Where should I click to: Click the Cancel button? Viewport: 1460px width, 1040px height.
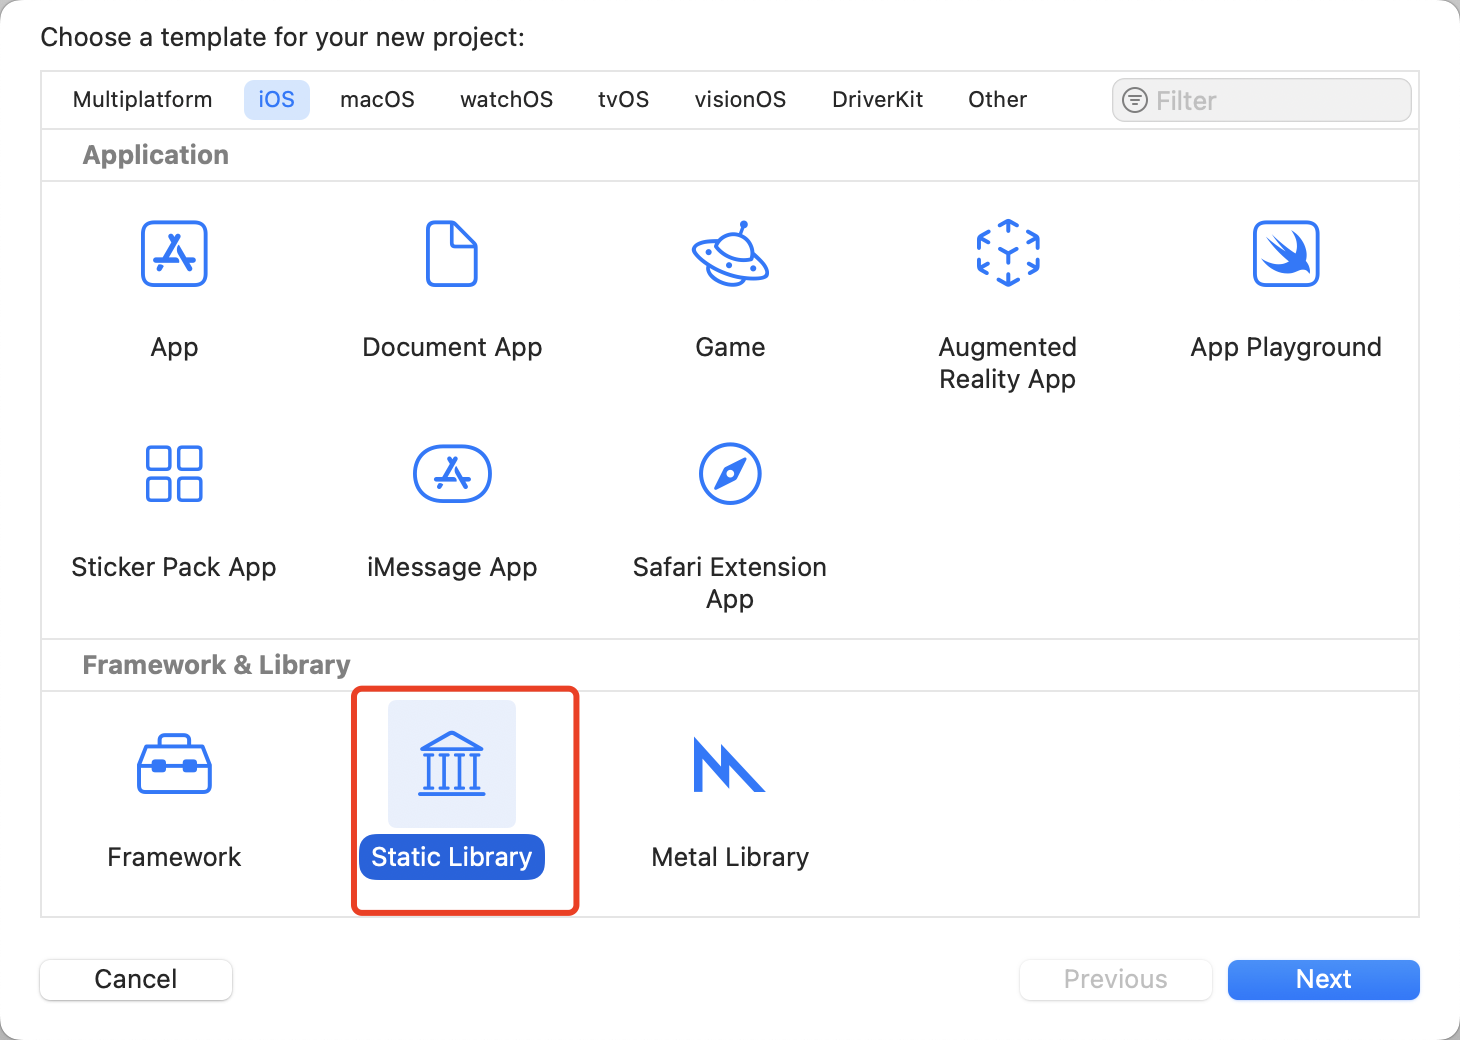click(x=136, y=980)
